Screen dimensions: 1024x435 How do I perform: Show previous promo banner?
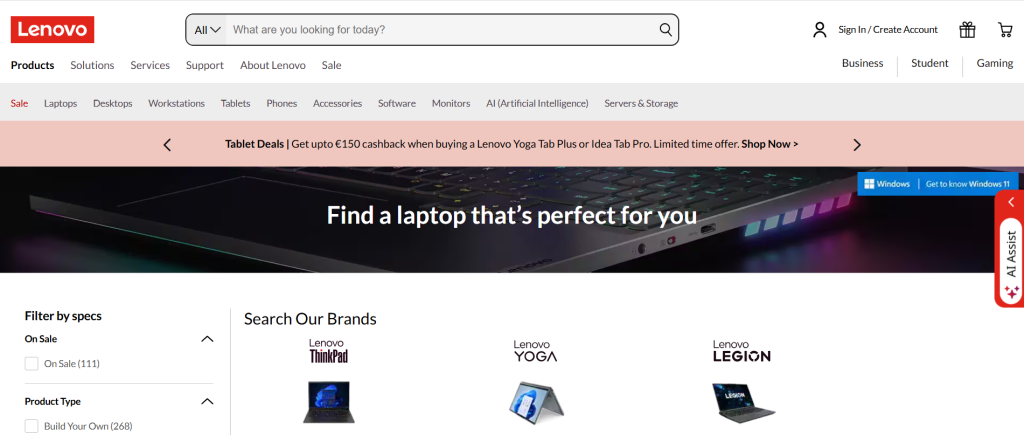click(x=167, y=144)
